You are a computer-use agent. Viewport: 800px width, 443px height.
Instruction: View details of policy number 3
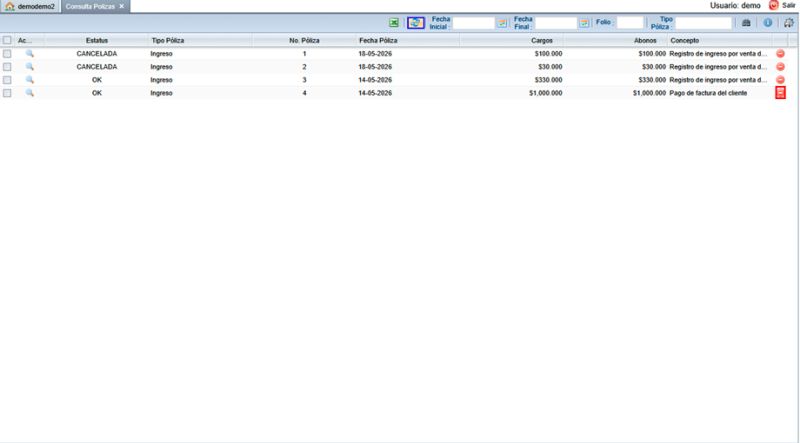tap(30, 80)
